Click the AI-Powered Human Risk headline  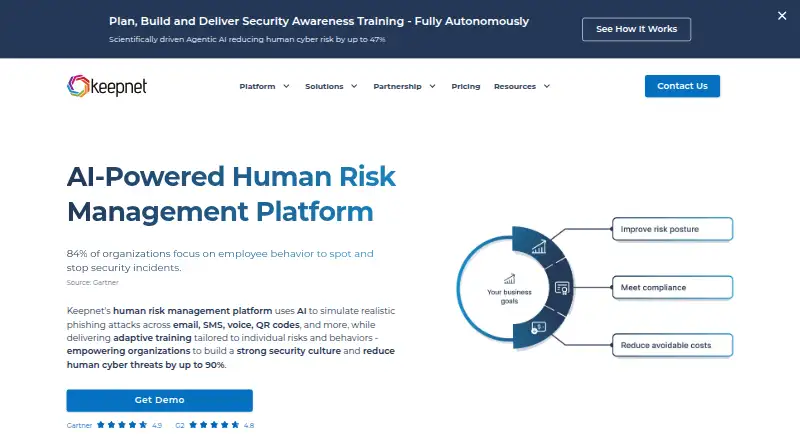[231, 194]
